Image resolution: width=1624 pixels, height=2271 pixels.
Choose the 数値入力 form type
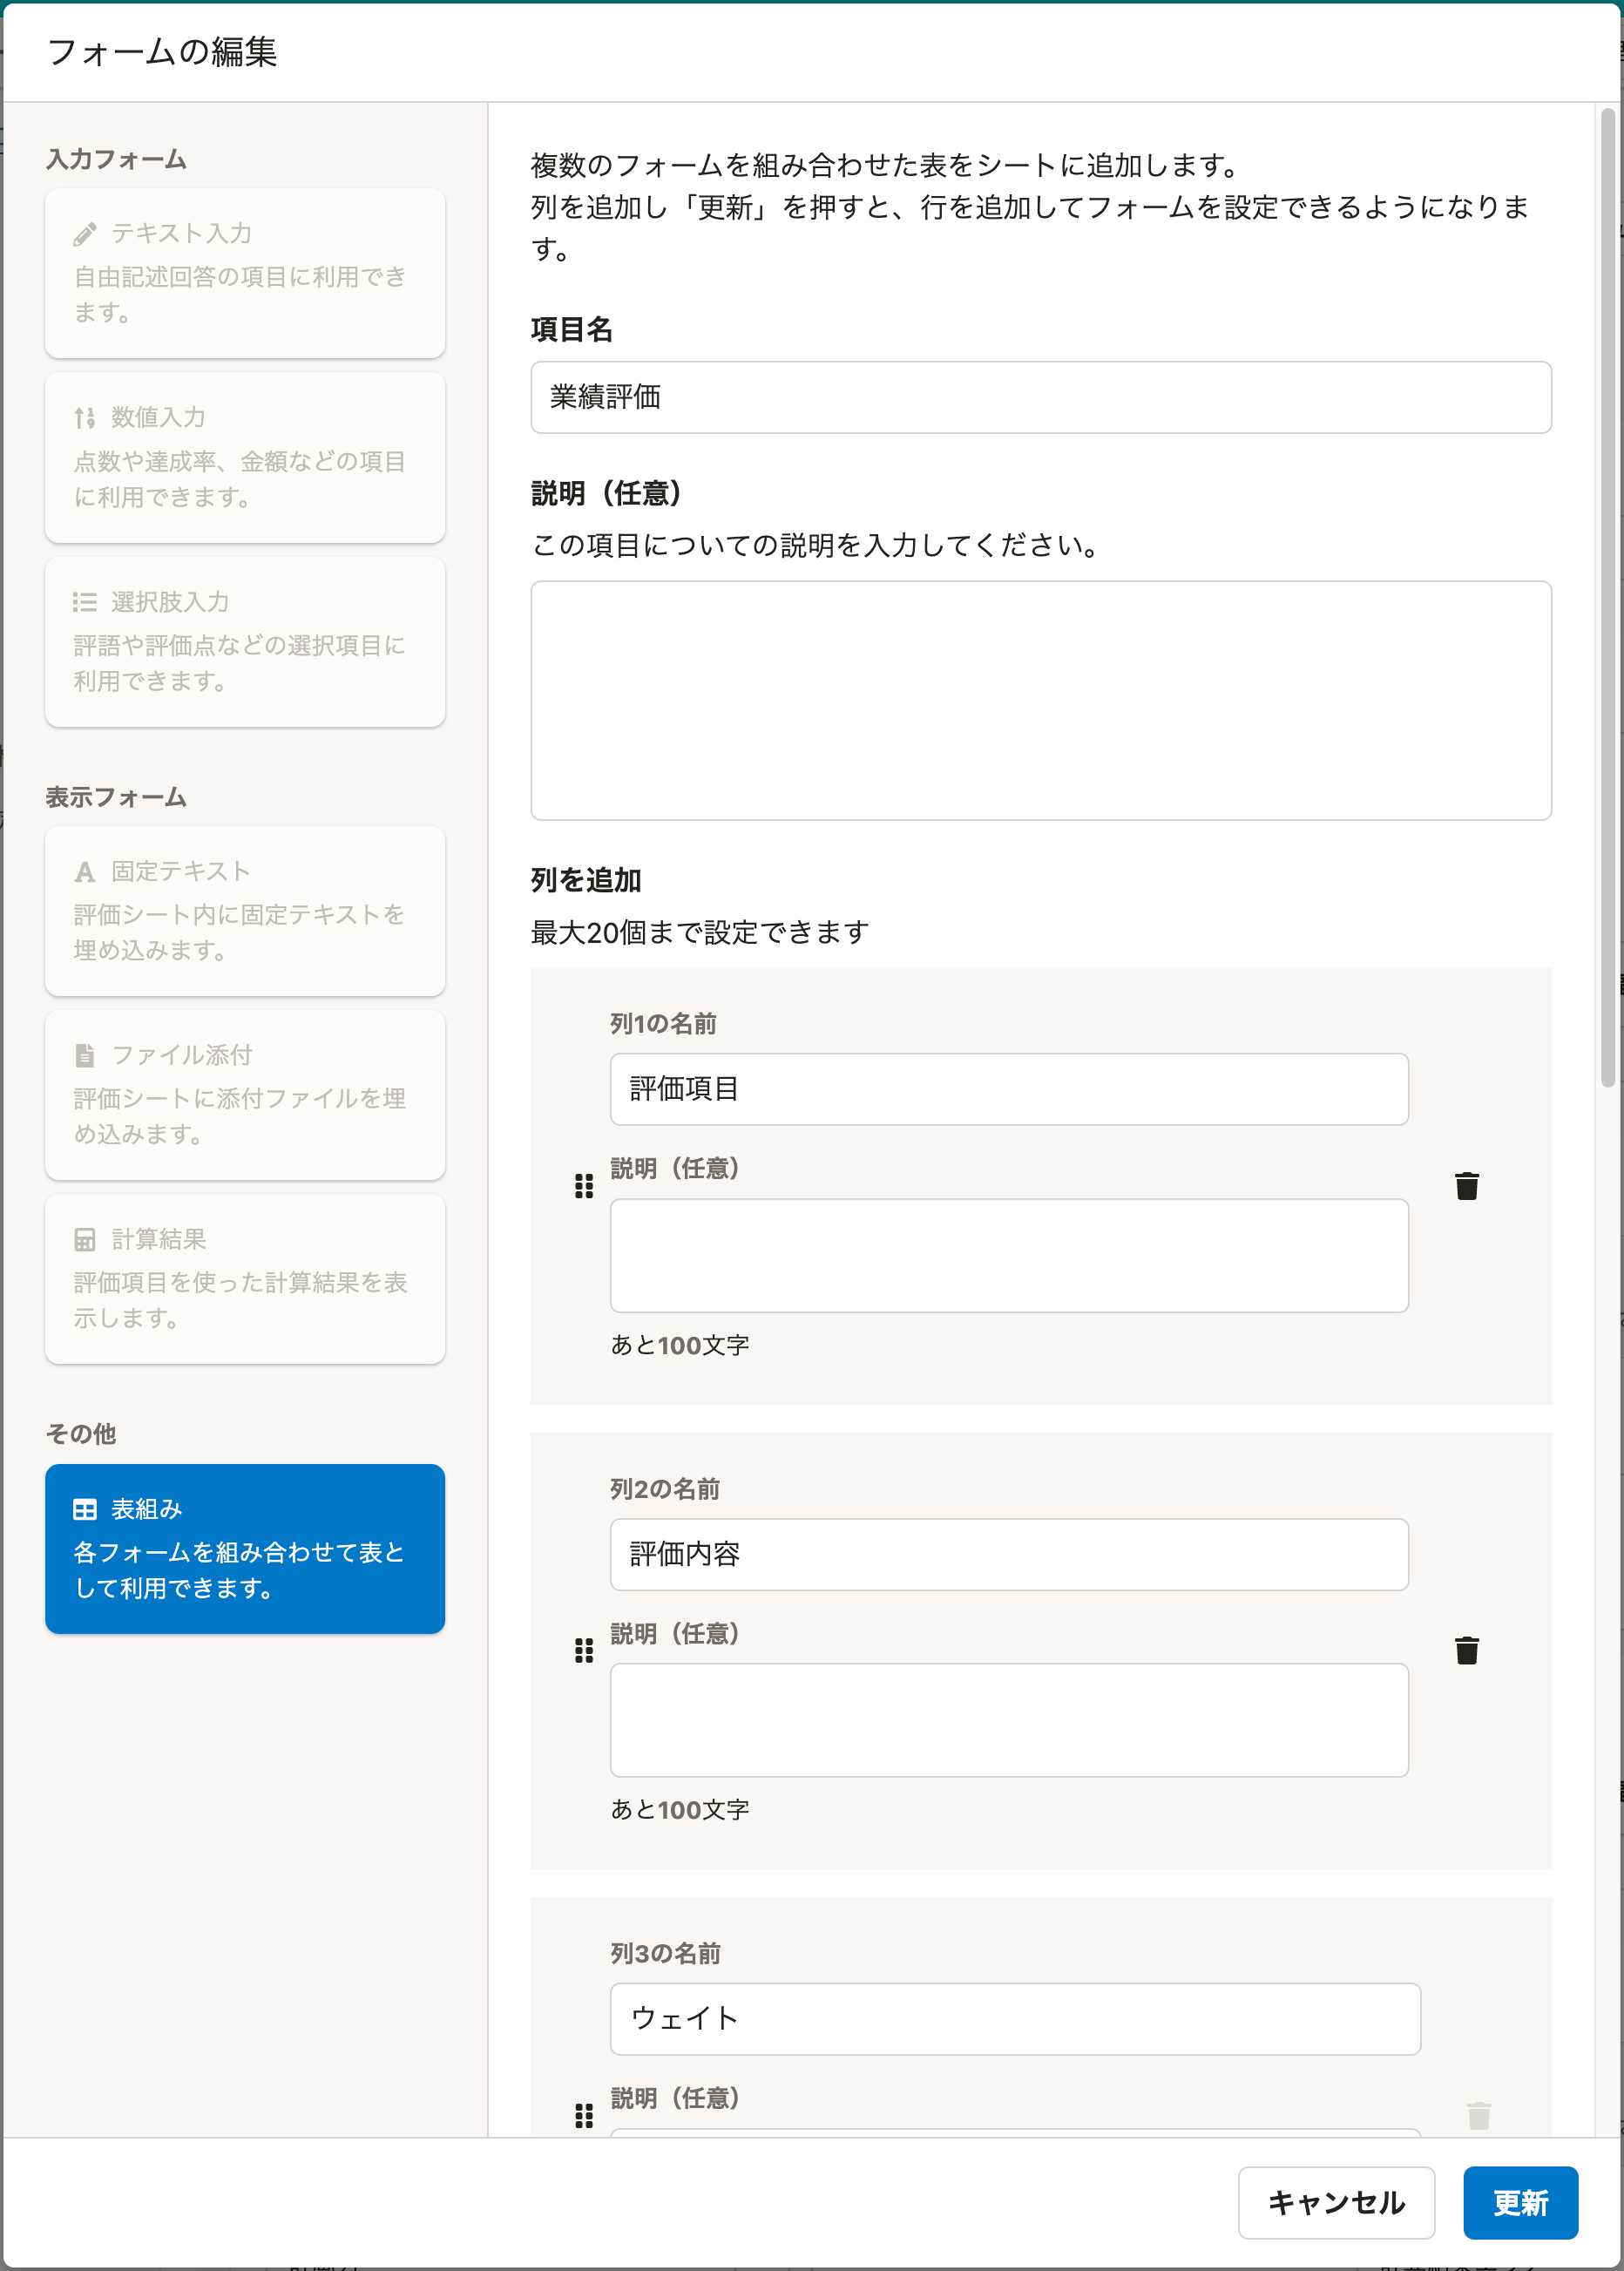tap(245, 457)
